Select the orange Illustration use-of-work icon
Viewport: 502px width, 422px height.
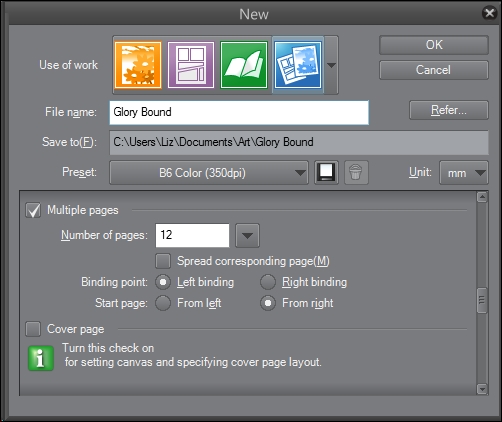pos(138,65)
